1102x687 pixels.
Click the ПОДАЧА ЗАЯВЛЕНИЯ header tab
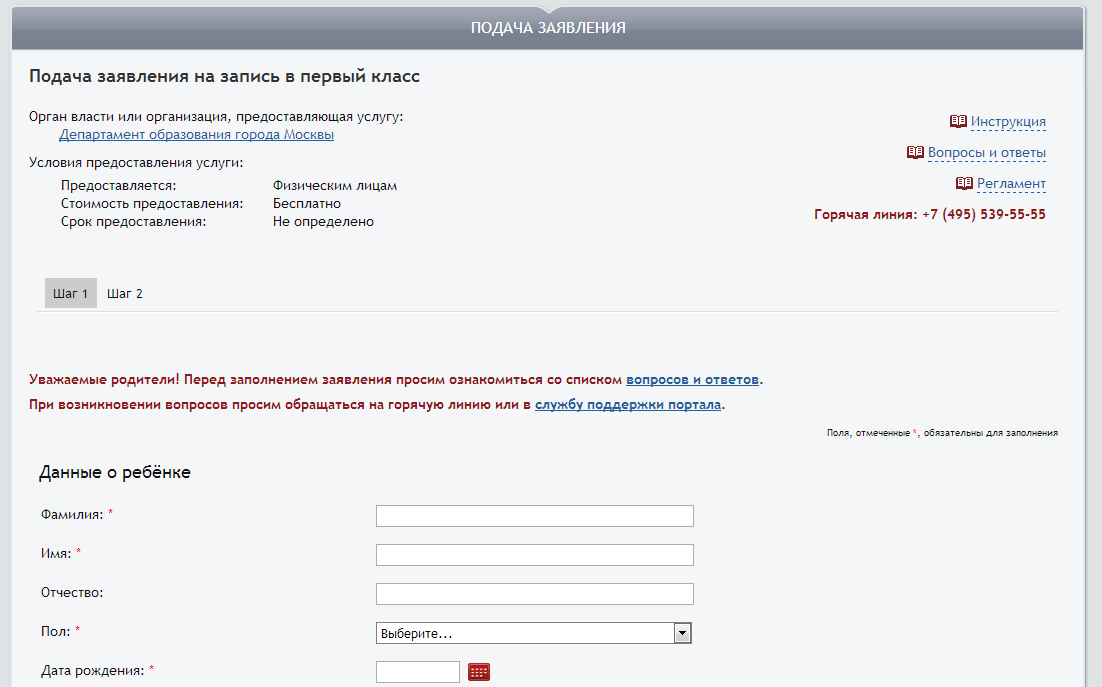(548, 28)
